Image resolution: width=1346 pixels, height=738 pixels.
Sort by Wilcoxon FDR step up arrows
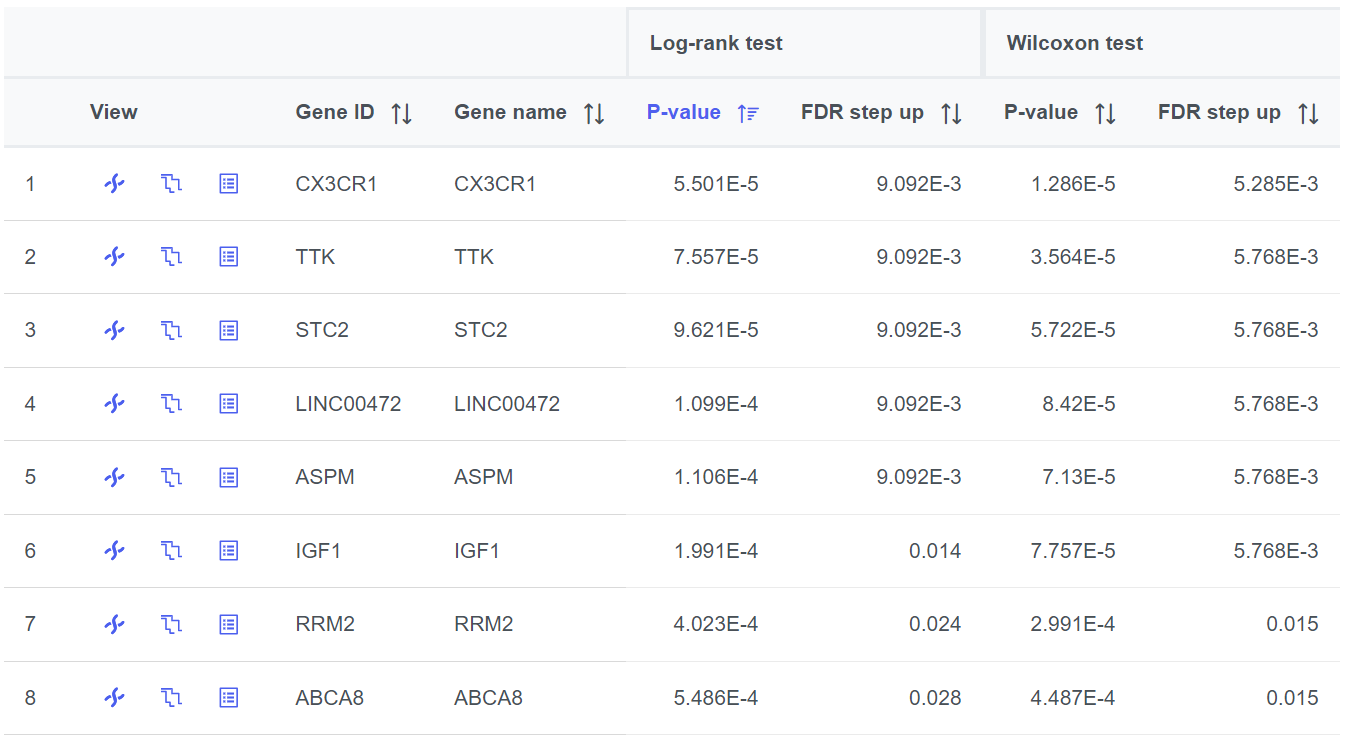click(x=1308, y=113)
